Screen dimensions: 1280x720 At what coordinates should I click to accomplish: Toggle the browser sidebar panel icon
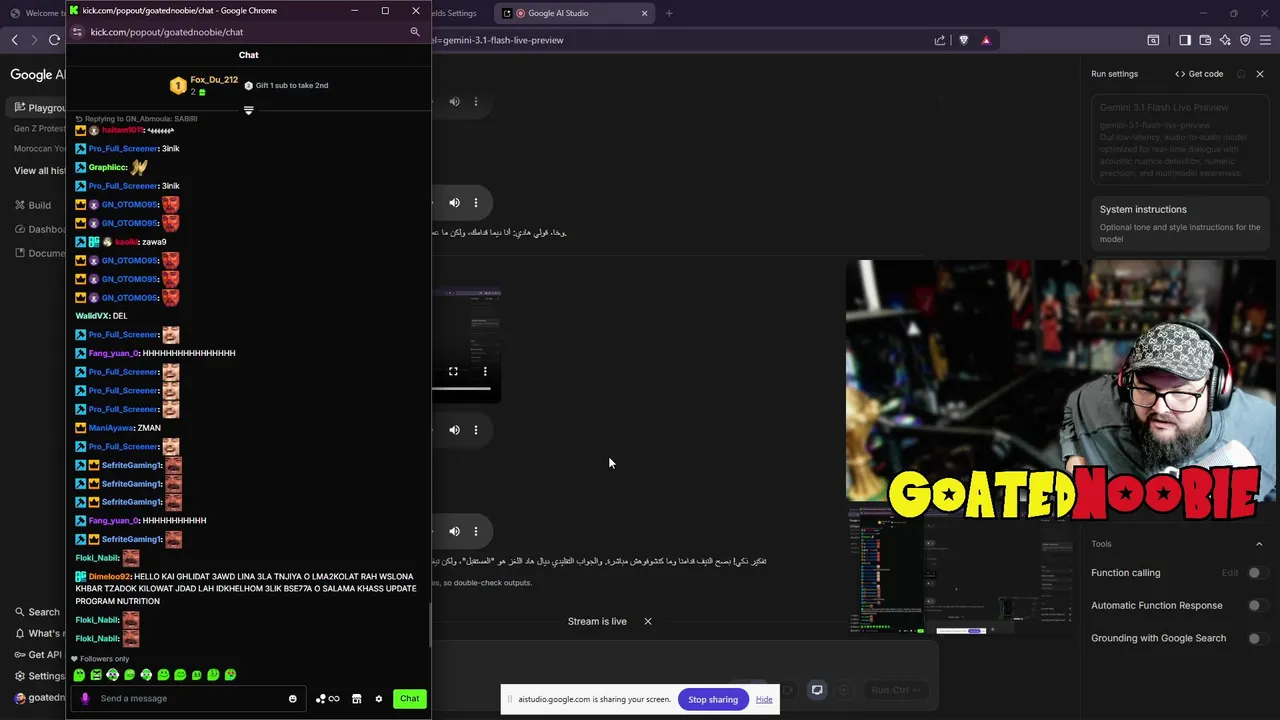tap(1185, 40)
